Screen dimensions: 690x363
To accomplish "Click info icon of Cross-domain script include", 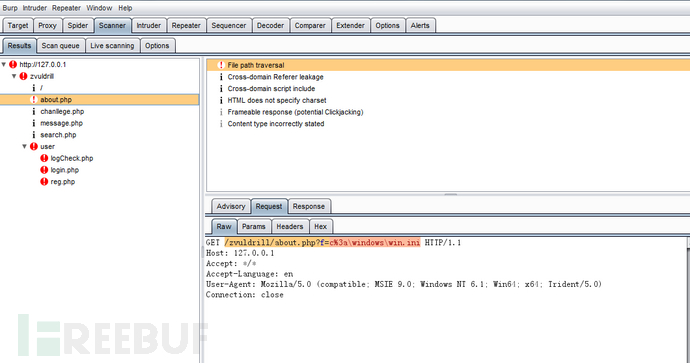I will click(x=221, y=88).
